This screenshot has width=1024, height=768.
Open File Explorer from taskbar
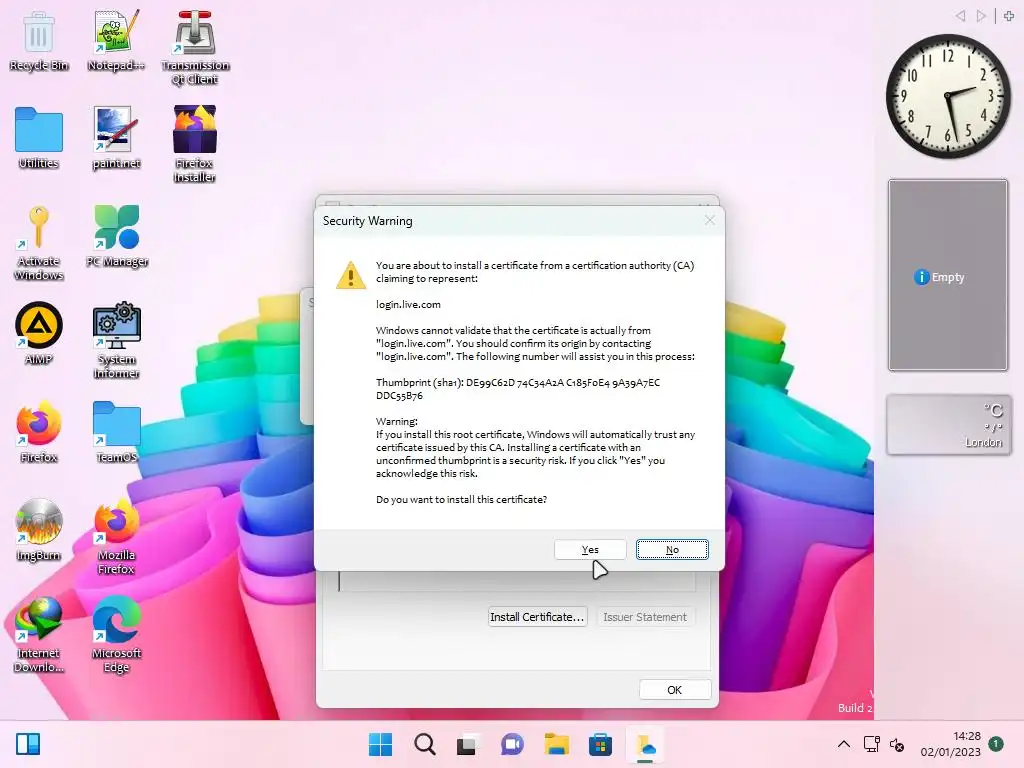click(556, 744)
